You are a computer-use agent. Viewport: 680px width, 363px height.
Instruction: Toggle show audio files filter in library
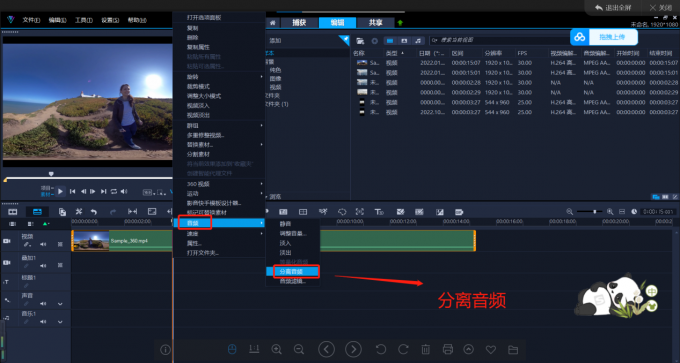click(x=418, y=41)
